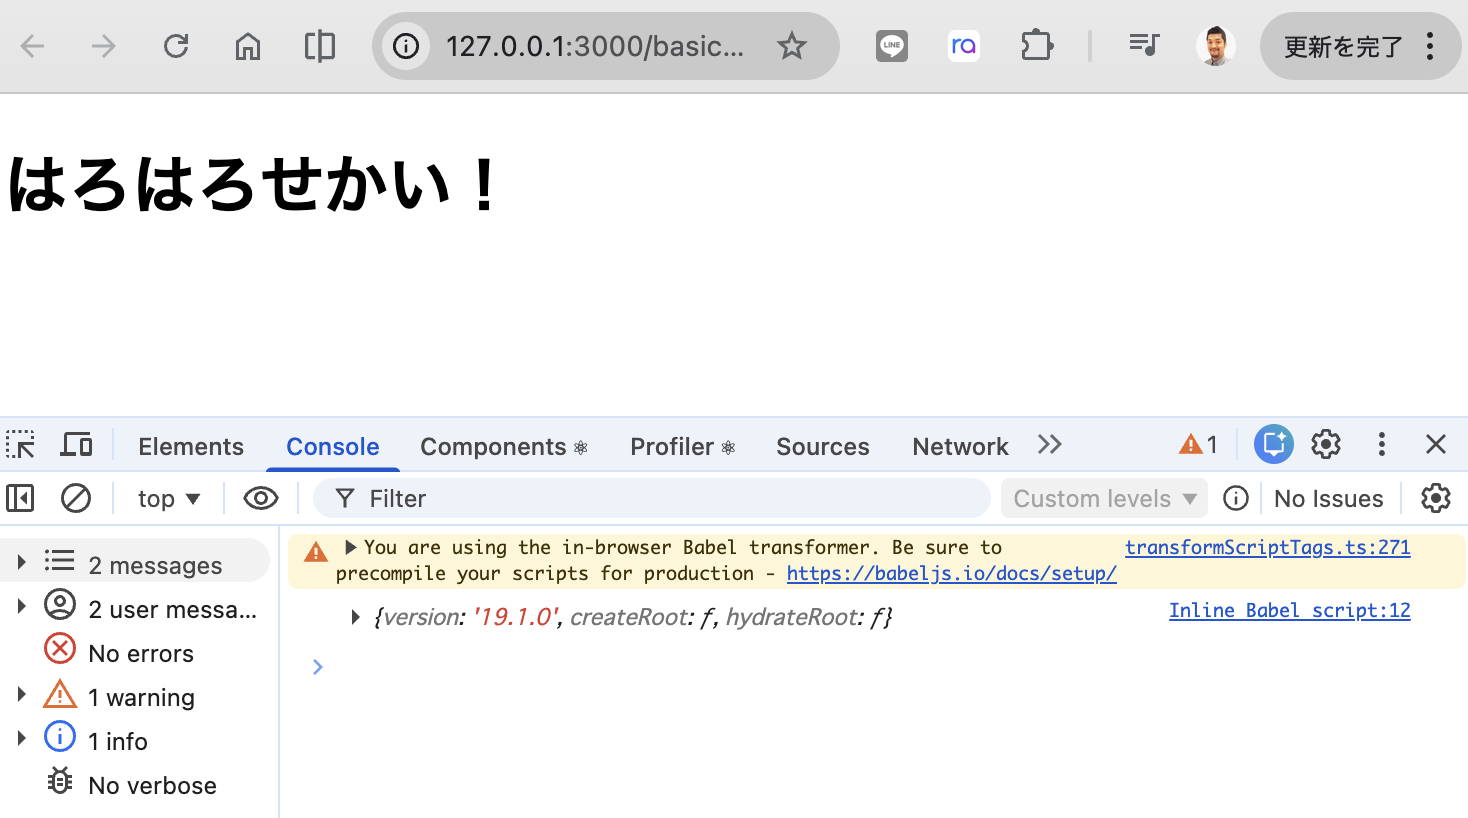Screen dimensions: 1468x818
Task: Click the blue React DevTools reload icon
Action: coord(1273,443)
